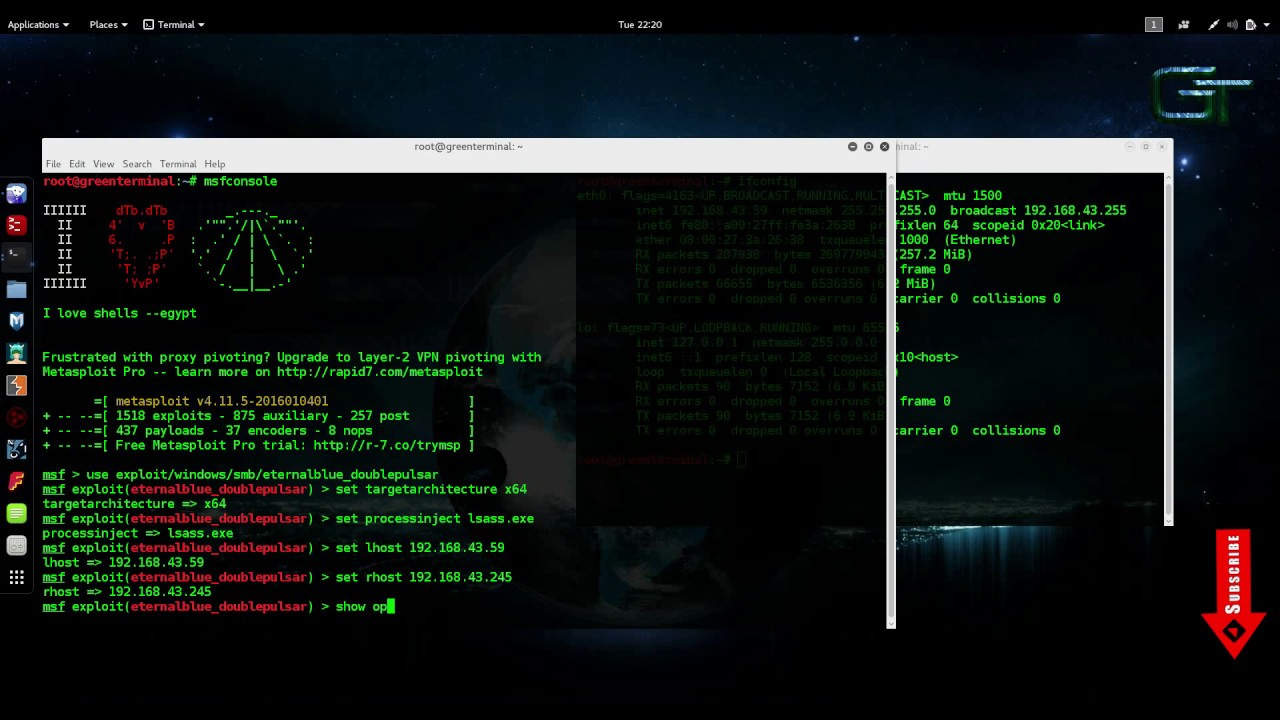Open the Search menu in terminal
Screen dimensions: 1280x720
137,164
